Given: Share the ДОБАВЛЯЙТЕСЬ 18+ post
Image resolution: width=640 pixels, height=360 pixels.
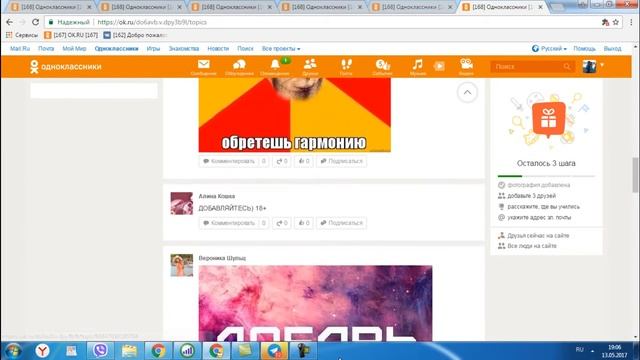Looking at the screenshot, I should point(282,223).
